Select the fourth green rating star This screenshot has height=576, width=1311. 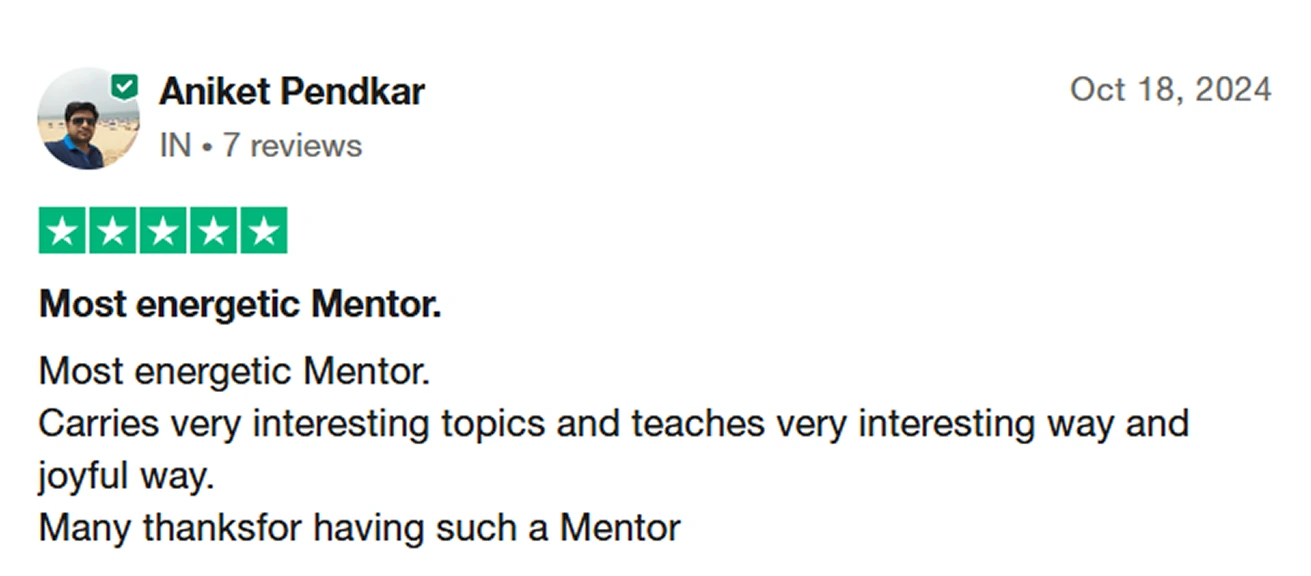213,231
